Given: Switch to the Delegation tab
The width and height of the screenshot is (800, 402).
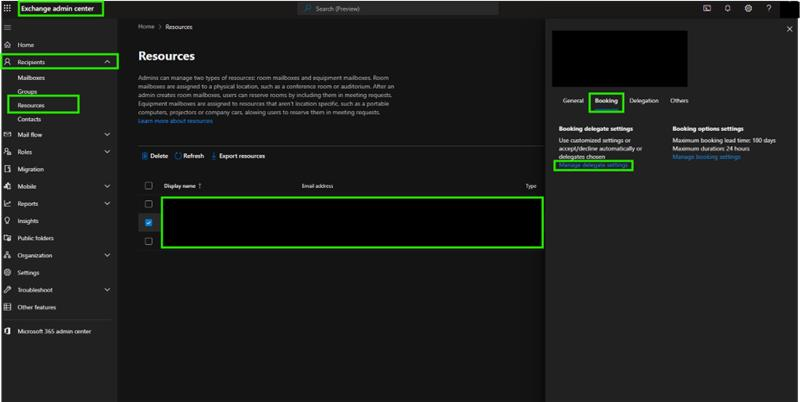Looking at the screenshot, I should pyautogui.click(x=644, y=101).
